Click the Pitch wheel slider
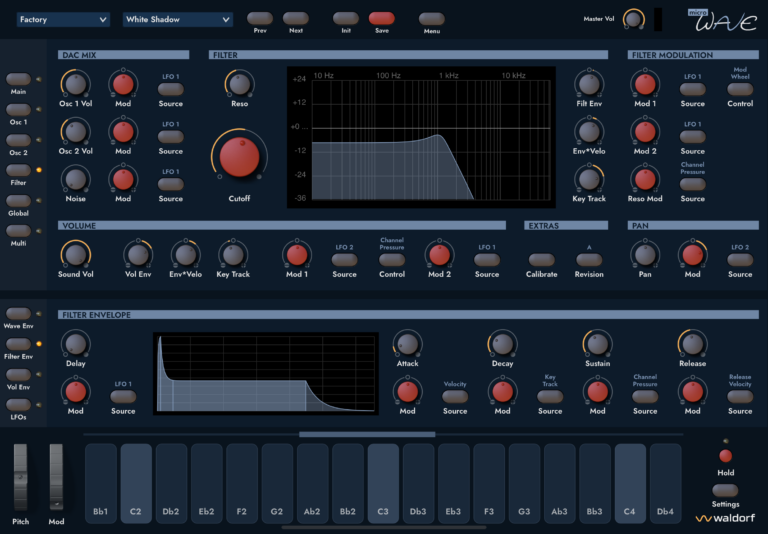The width and height of the screenshot is (768, 534). pos(21,478)
